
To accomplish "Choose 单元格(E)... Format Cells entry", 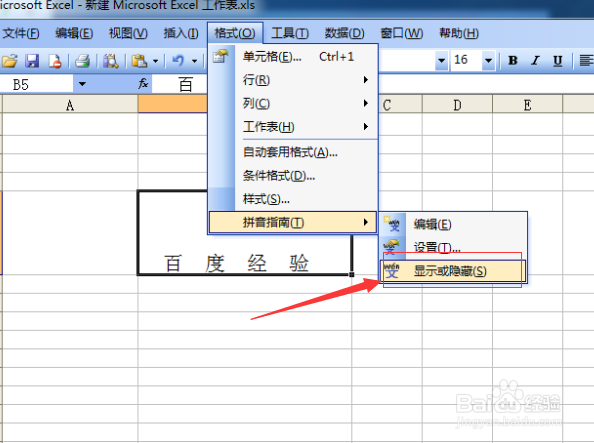I will tap(293, 57).
